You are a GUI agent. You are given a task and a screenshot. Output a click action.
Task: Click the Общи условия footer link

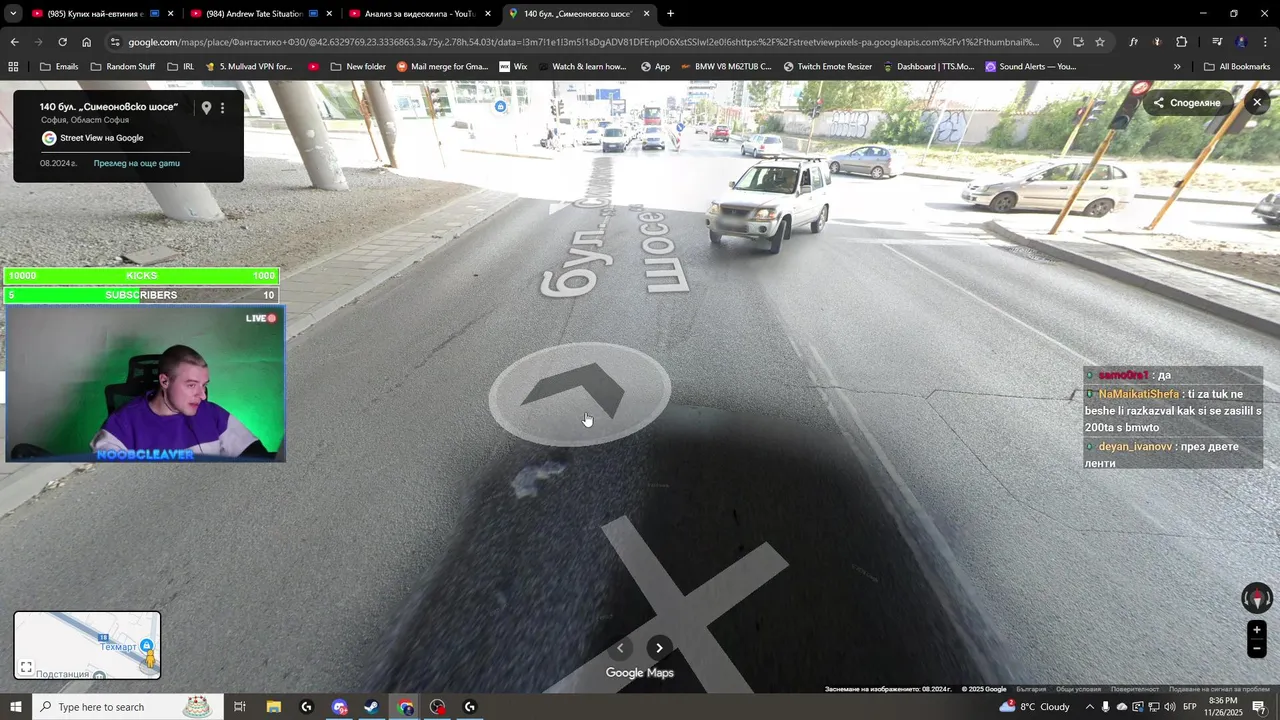(x=1078, y=689)
